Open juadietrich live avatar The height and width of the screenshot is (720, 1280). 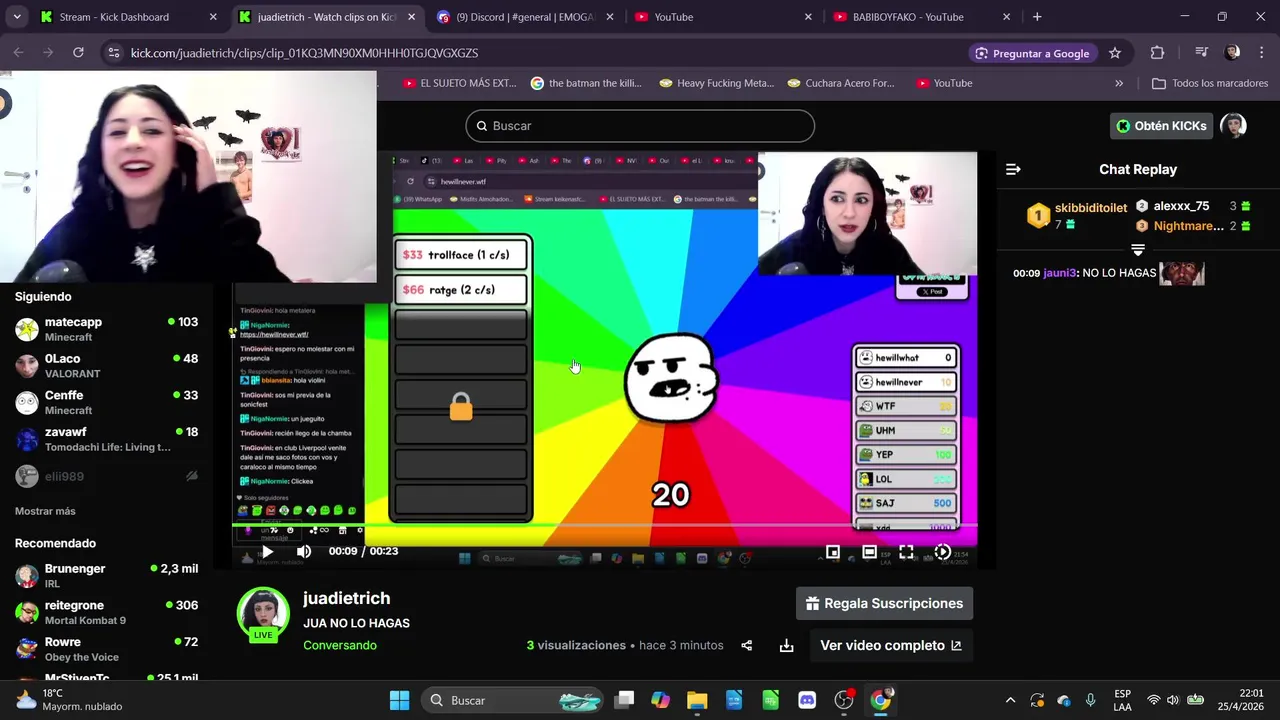coord(263,614)
